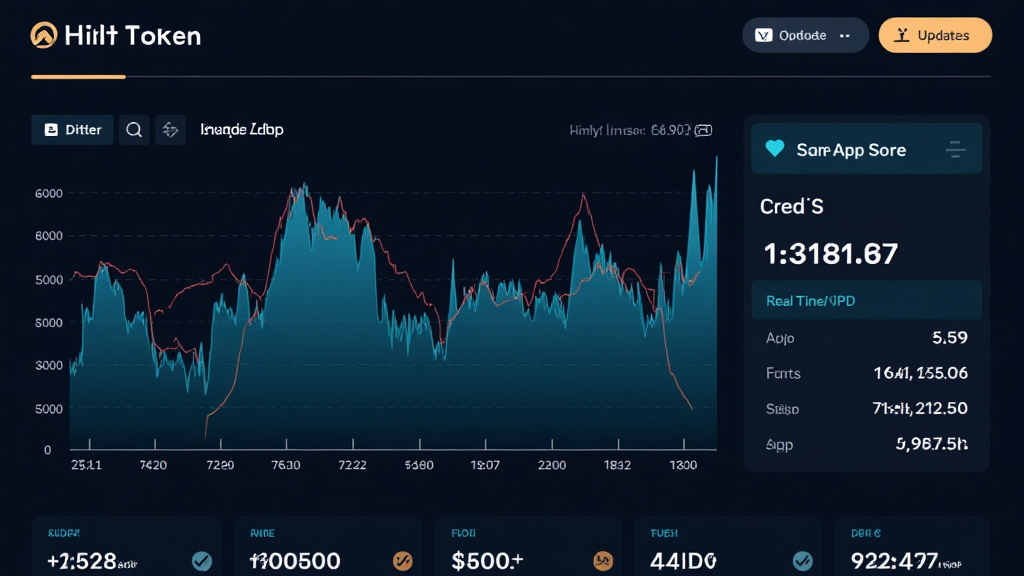Click the Ditter button
The height and width of the screenshot is (576, 1024).
[72, 130]
